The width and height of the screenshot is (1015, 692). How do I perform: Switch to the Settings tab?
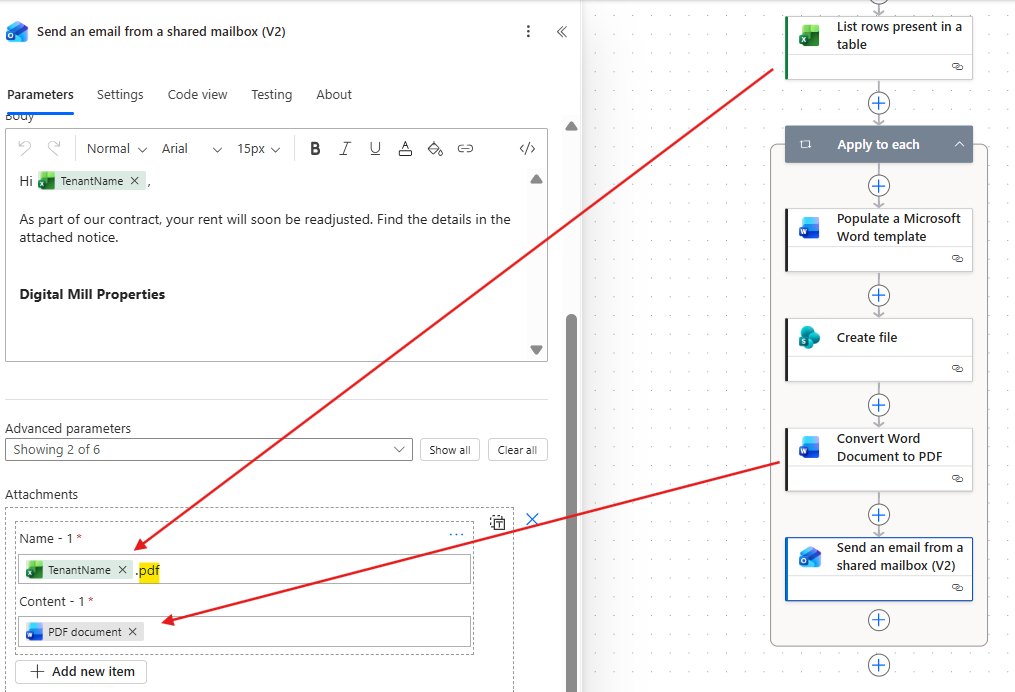pyautogui.click(x=120, y=95)
